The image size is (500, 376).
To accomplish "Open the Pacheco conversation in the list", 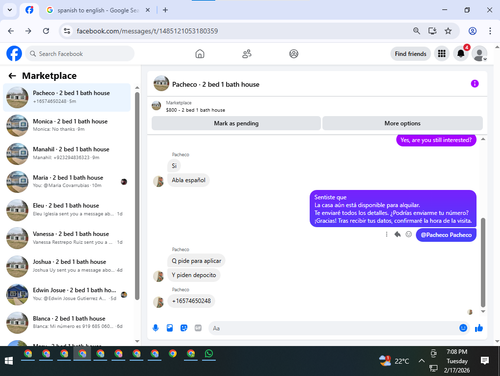I will coord(67,97).
